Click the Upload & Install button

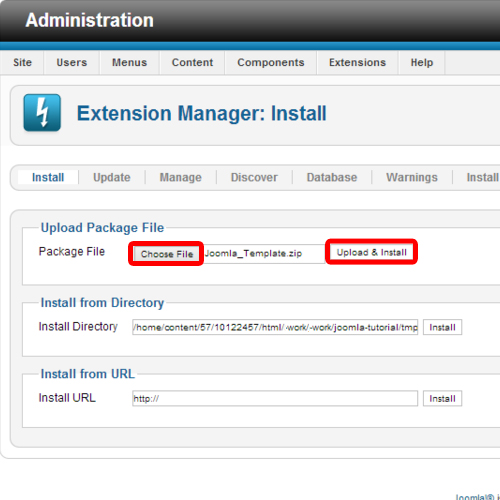(371, 252)
